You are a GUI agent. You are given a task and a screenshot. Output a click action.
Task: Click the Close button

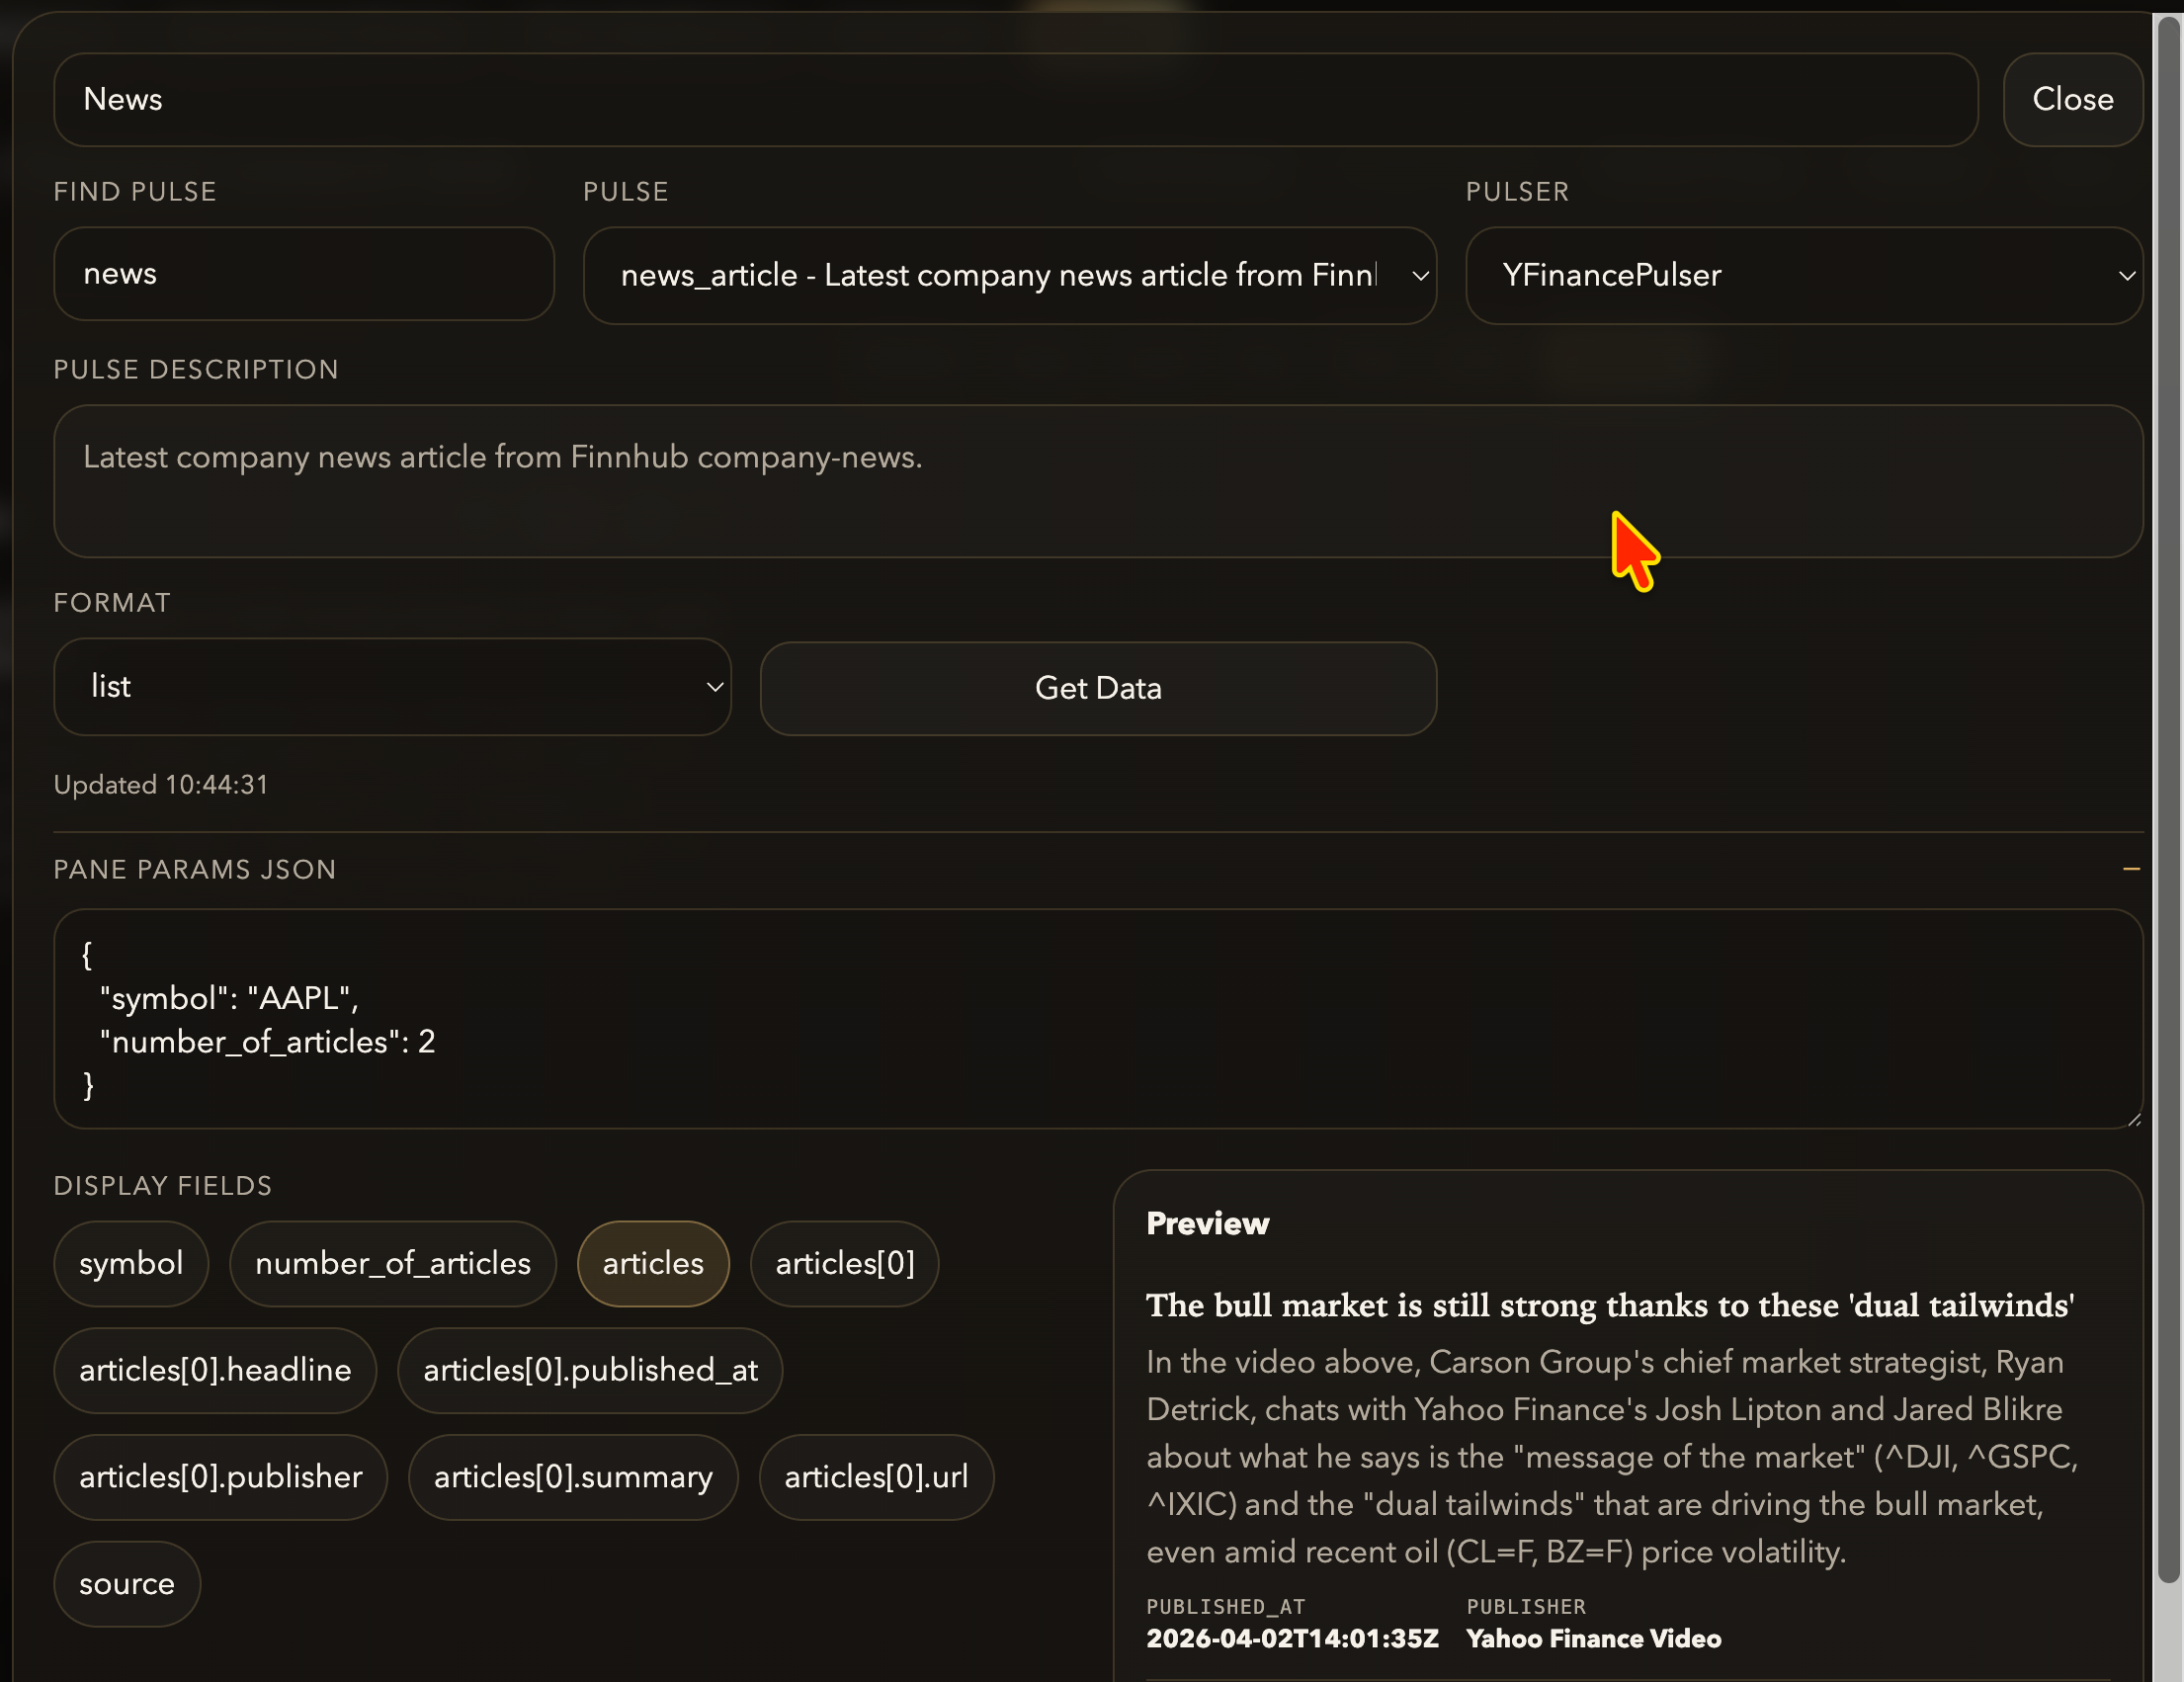click(x=2072, y=99)
